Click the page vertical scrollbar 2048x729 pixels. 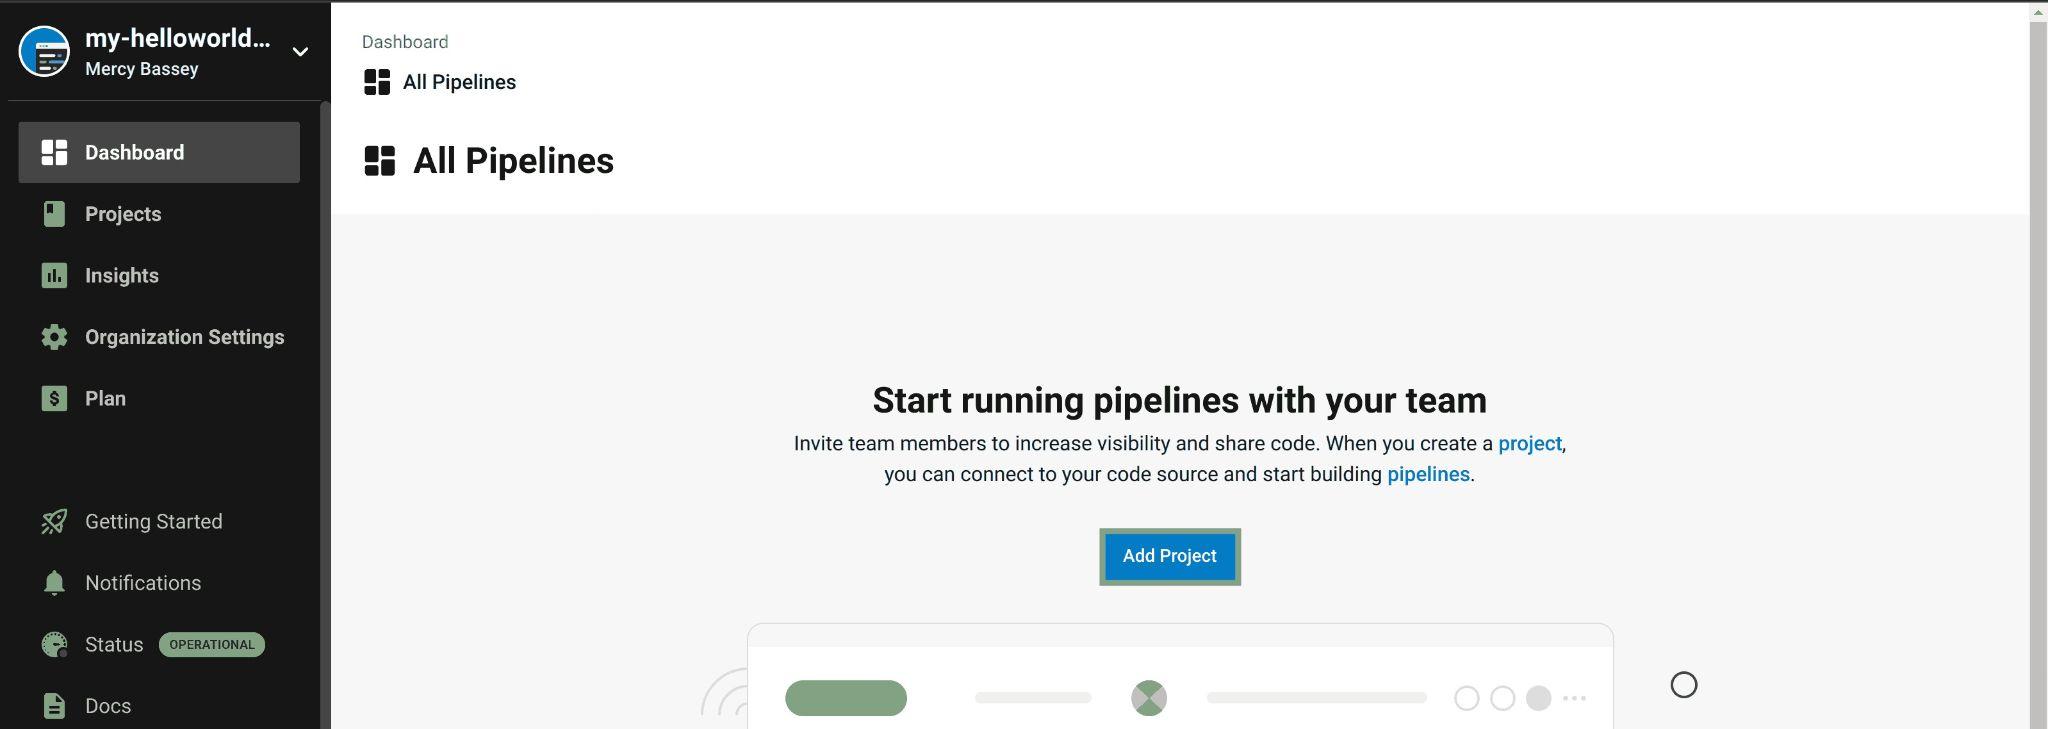(2038, 365)
